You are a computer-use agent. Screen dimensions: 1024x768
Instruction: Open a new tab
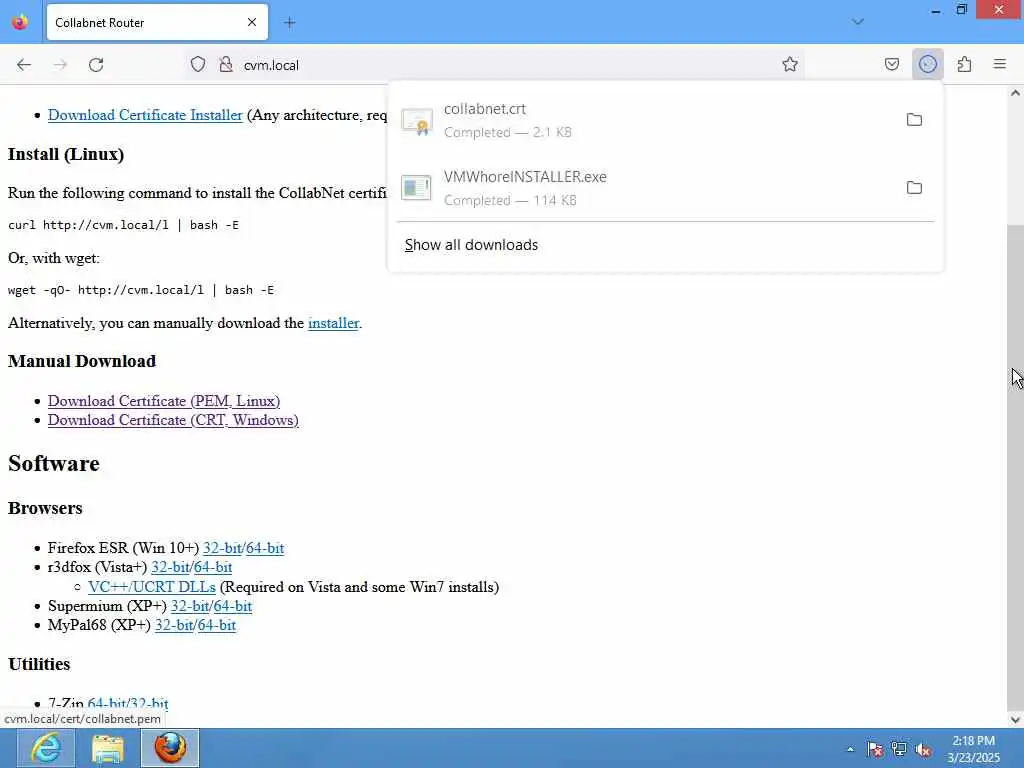[290, 23]
